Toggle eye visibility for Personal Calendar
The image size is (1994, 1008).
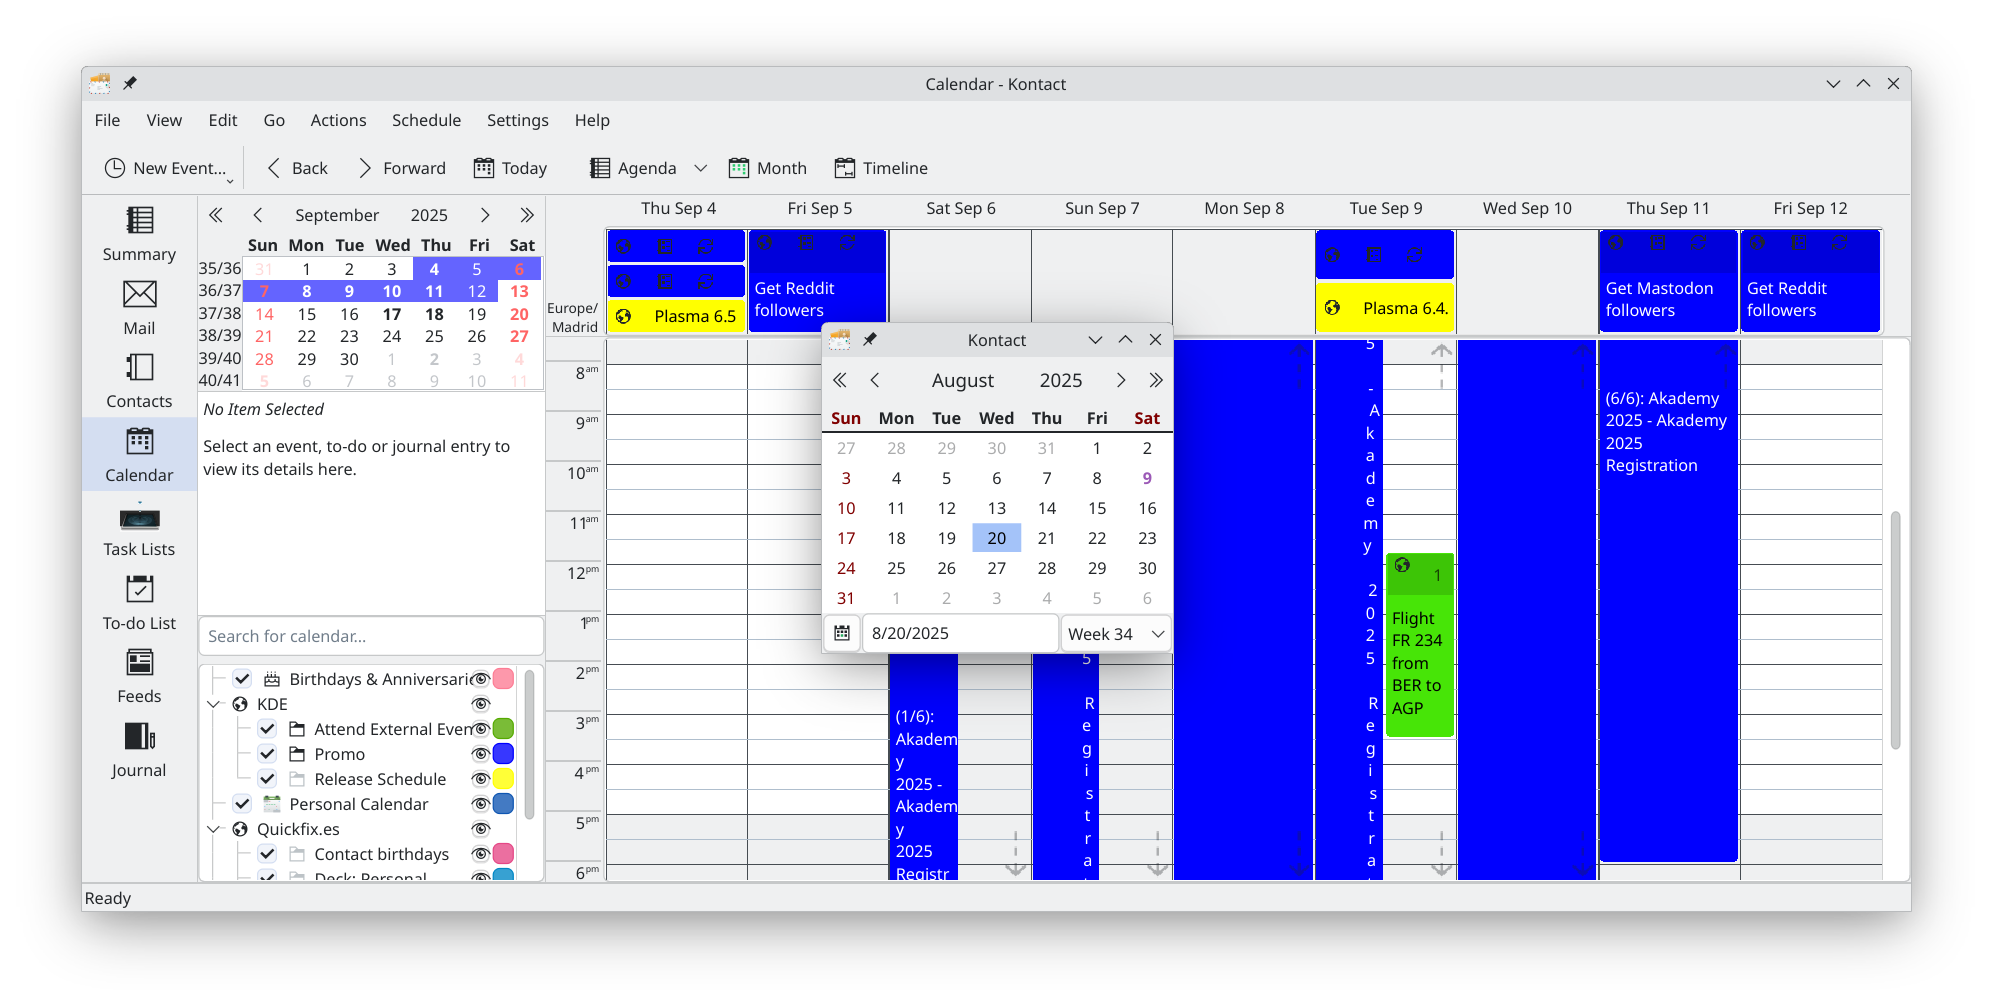tap(481, 804)
